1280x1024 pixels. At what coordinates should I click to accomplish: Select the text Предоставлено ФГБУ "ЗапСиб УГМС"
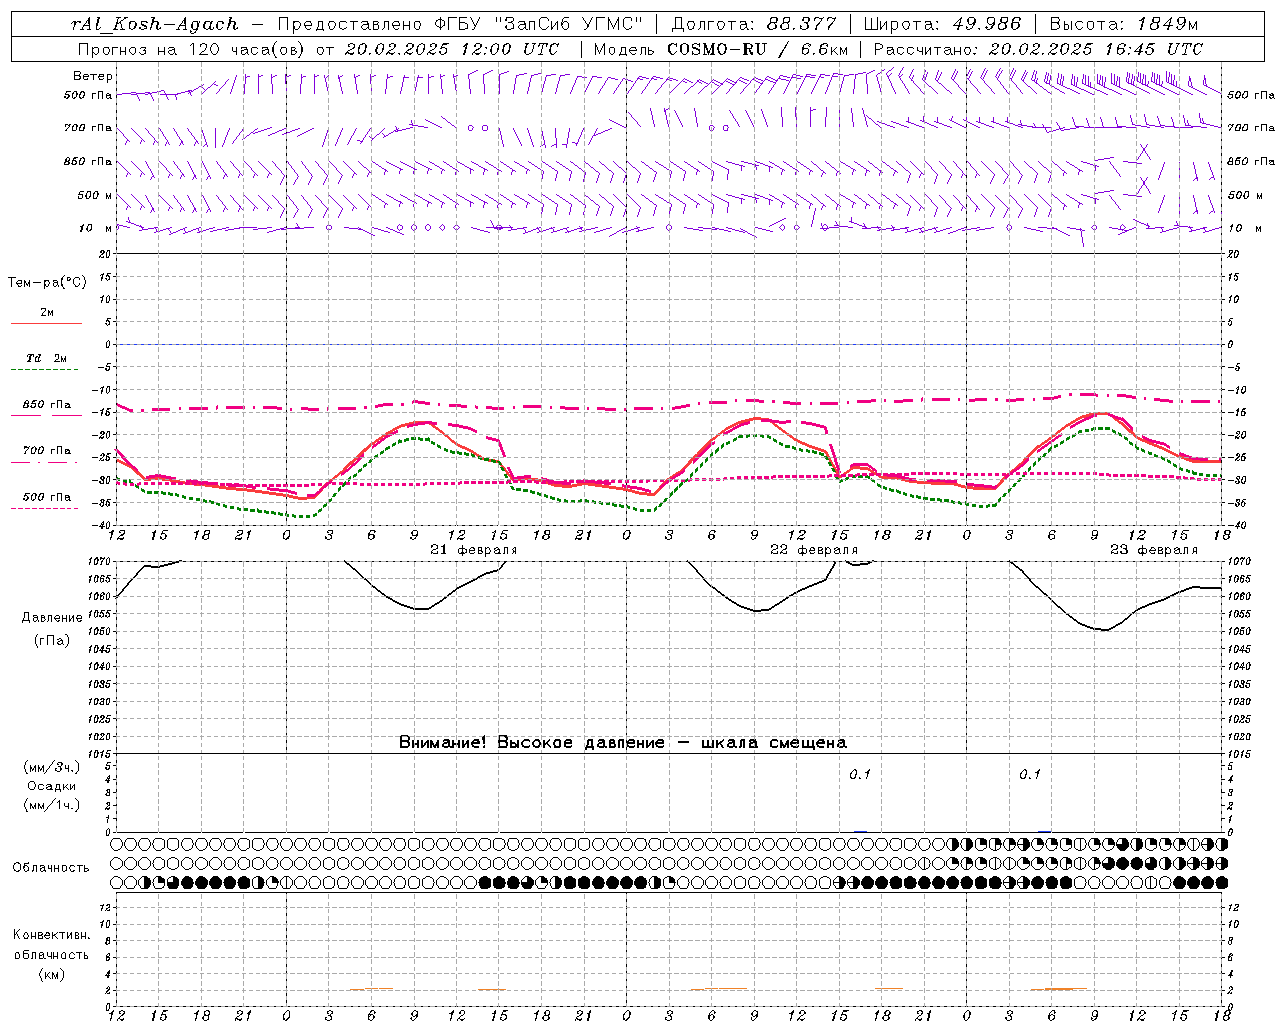tap(459, 24)
